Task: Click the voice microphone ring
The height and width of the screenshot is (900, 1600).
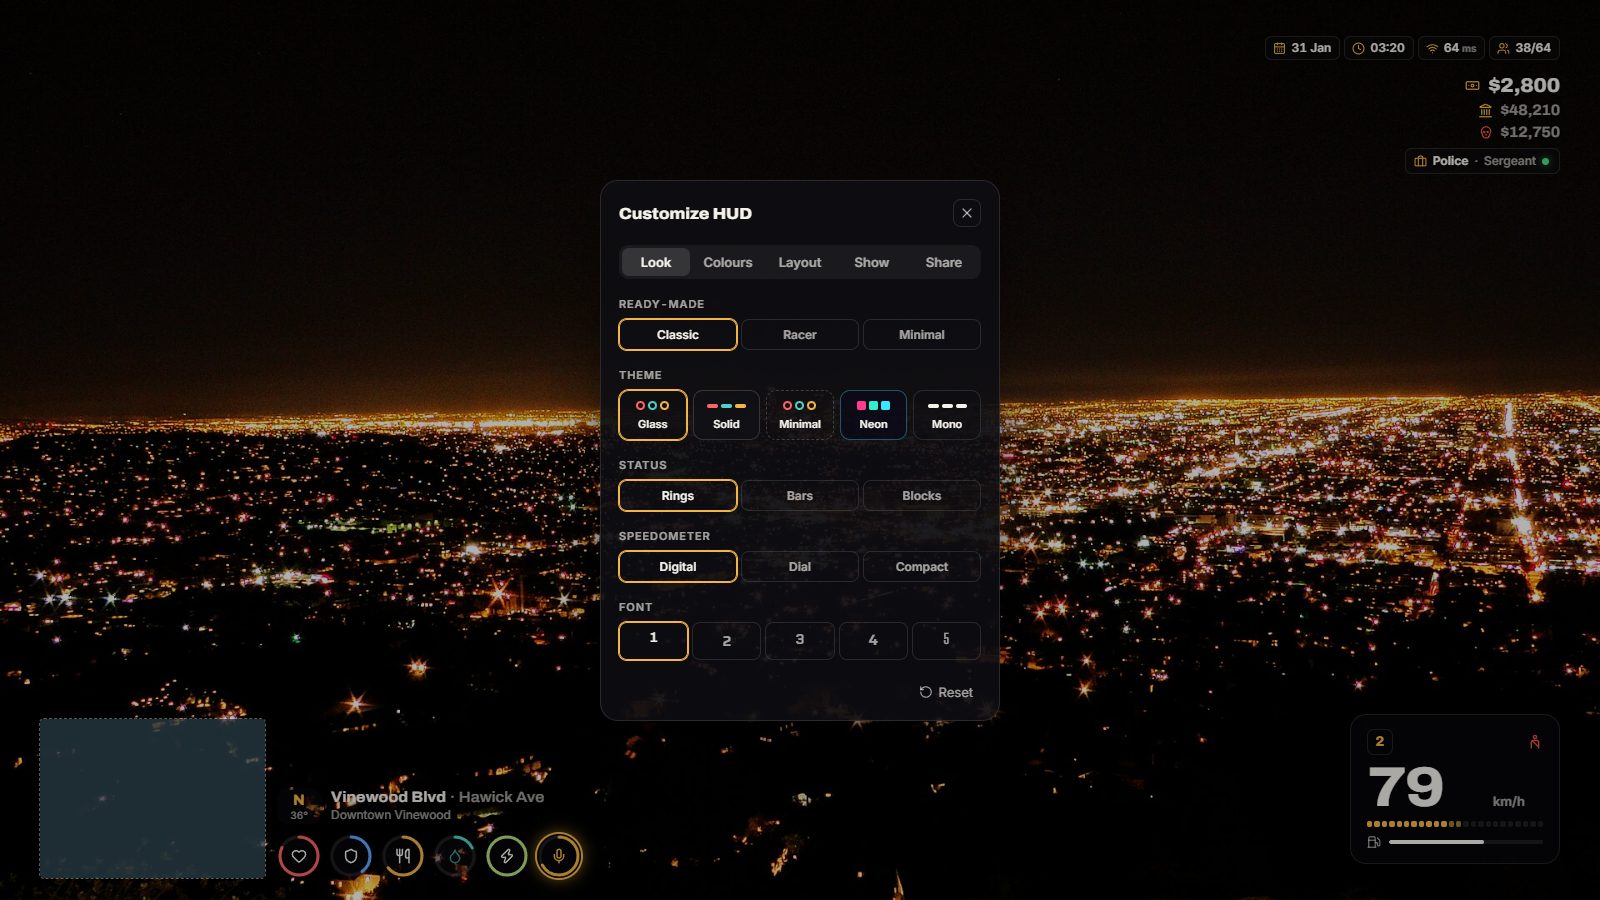Action: [559, 856]
